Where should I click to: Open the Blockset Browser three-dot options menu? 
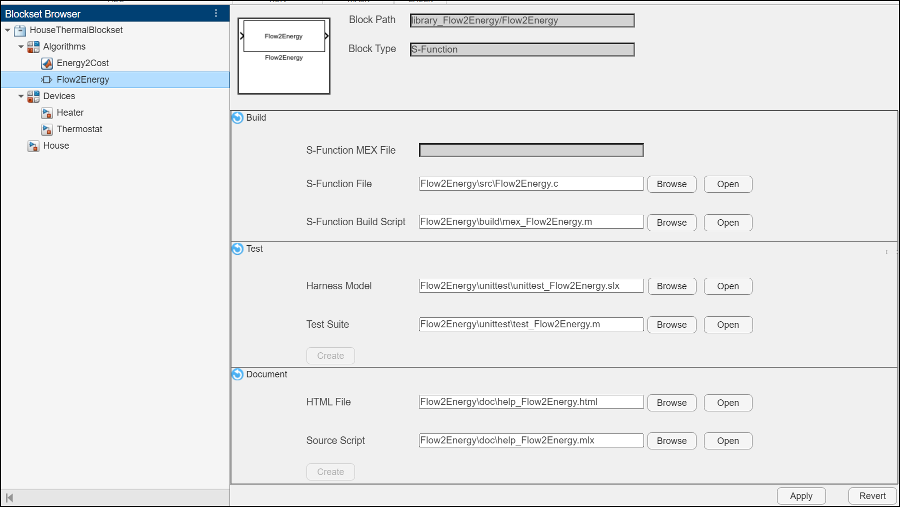[216, 13]
